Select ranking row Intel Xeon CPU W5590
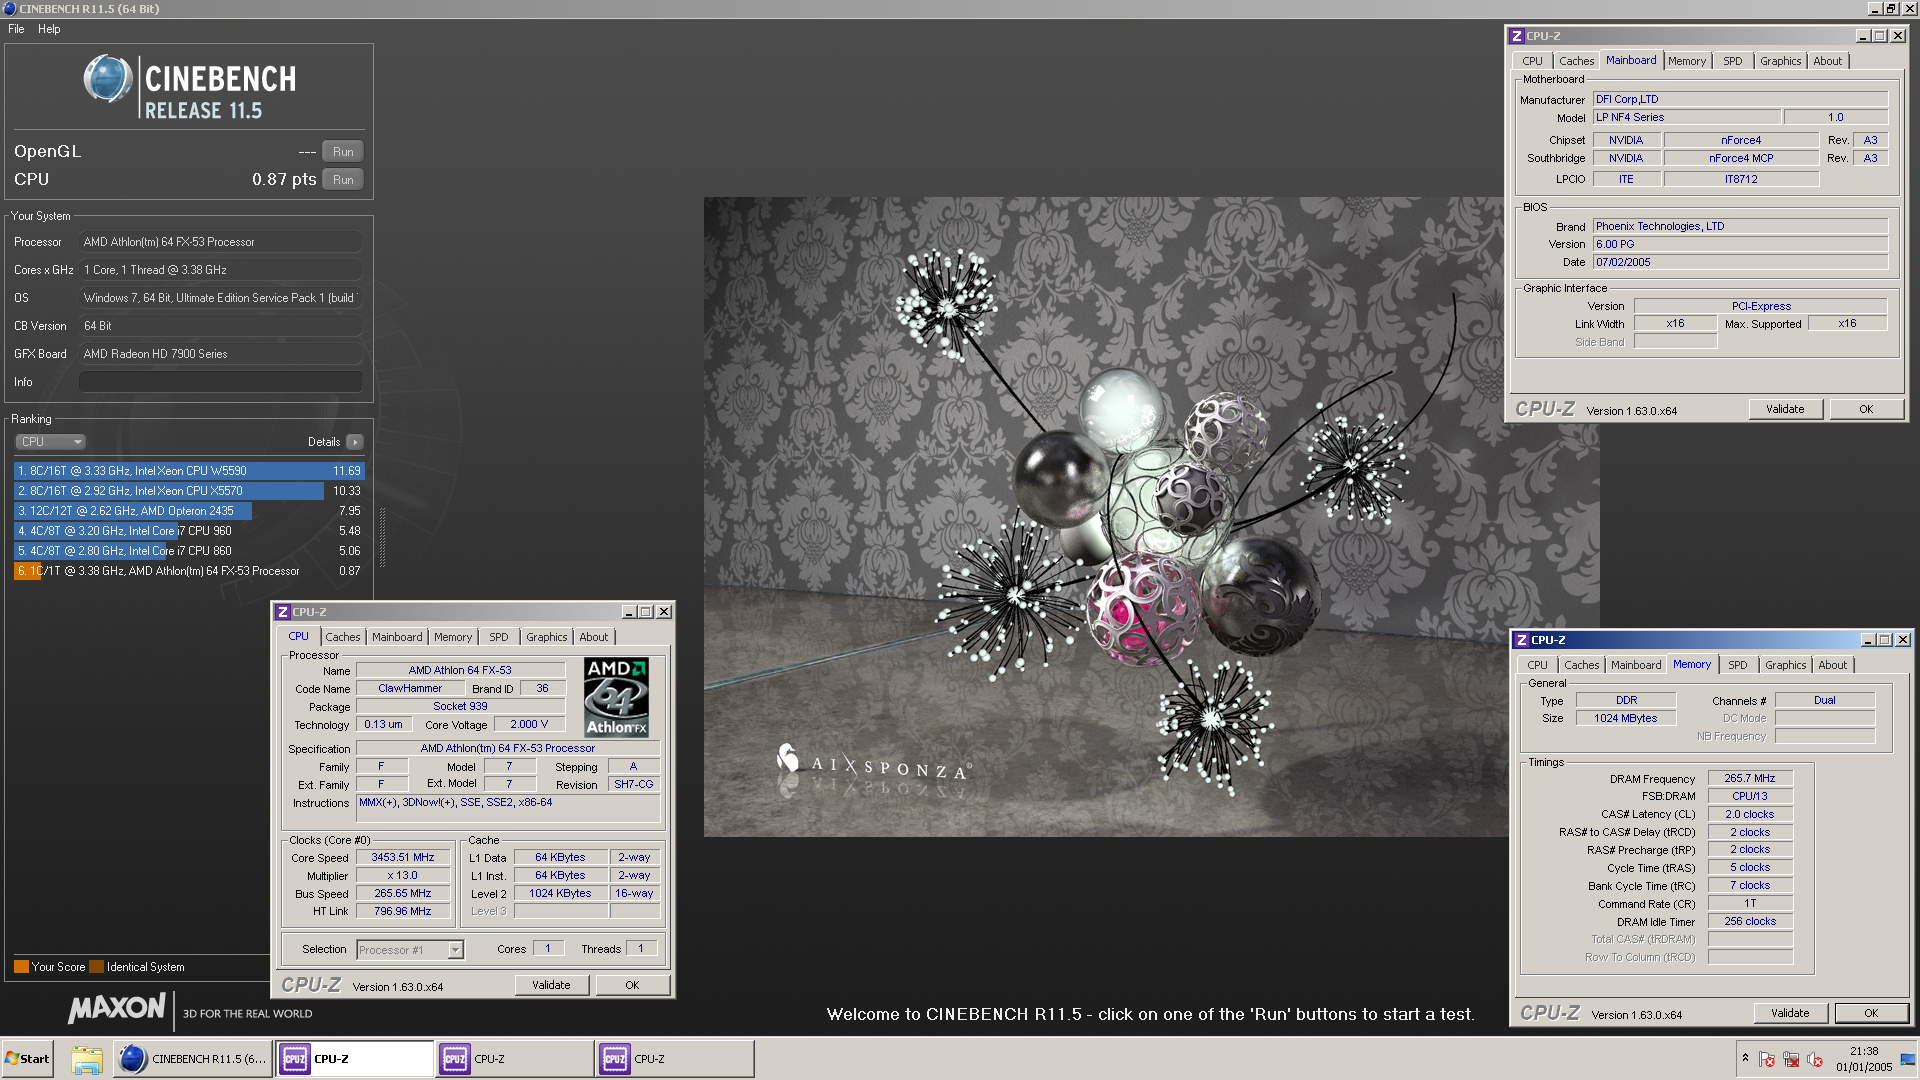This screenshot has height=1080, width=1920. [189, 471]
